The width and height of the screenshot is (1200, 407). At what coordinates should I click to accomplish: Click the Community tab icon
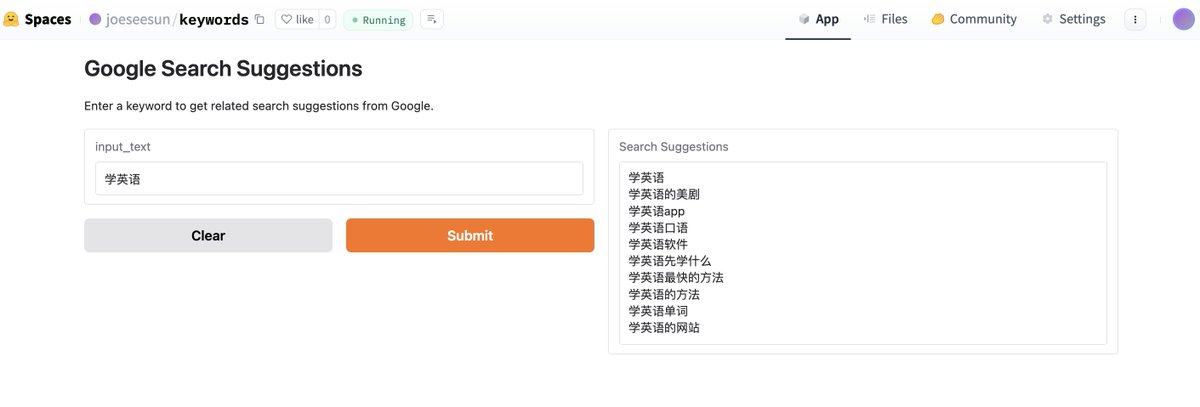(938, 19)
